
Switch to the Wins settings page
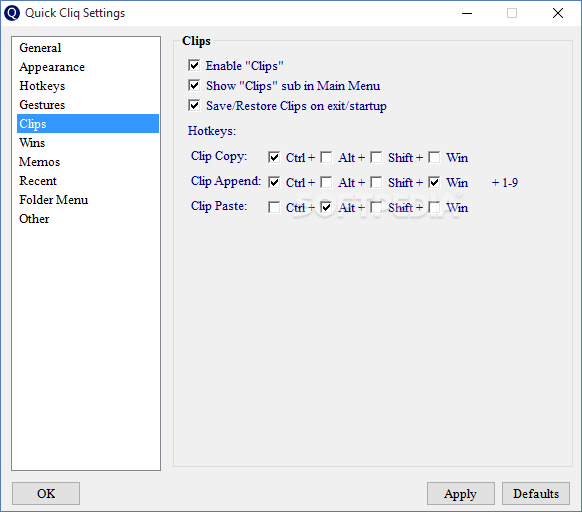pos(88,143)
